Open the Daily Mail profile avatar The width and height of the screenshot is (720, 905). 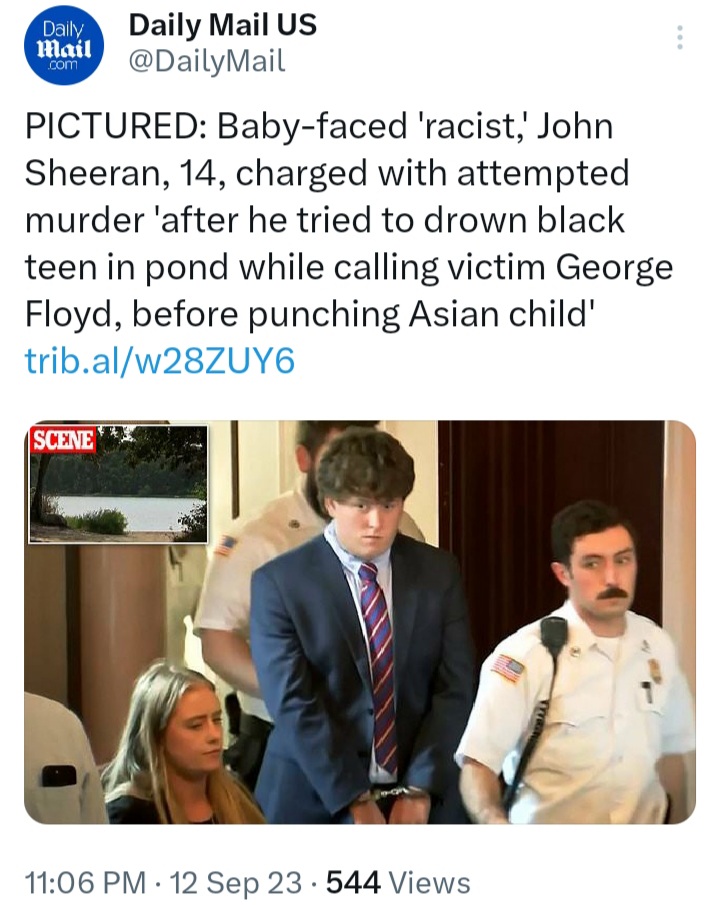click(64, 45)
